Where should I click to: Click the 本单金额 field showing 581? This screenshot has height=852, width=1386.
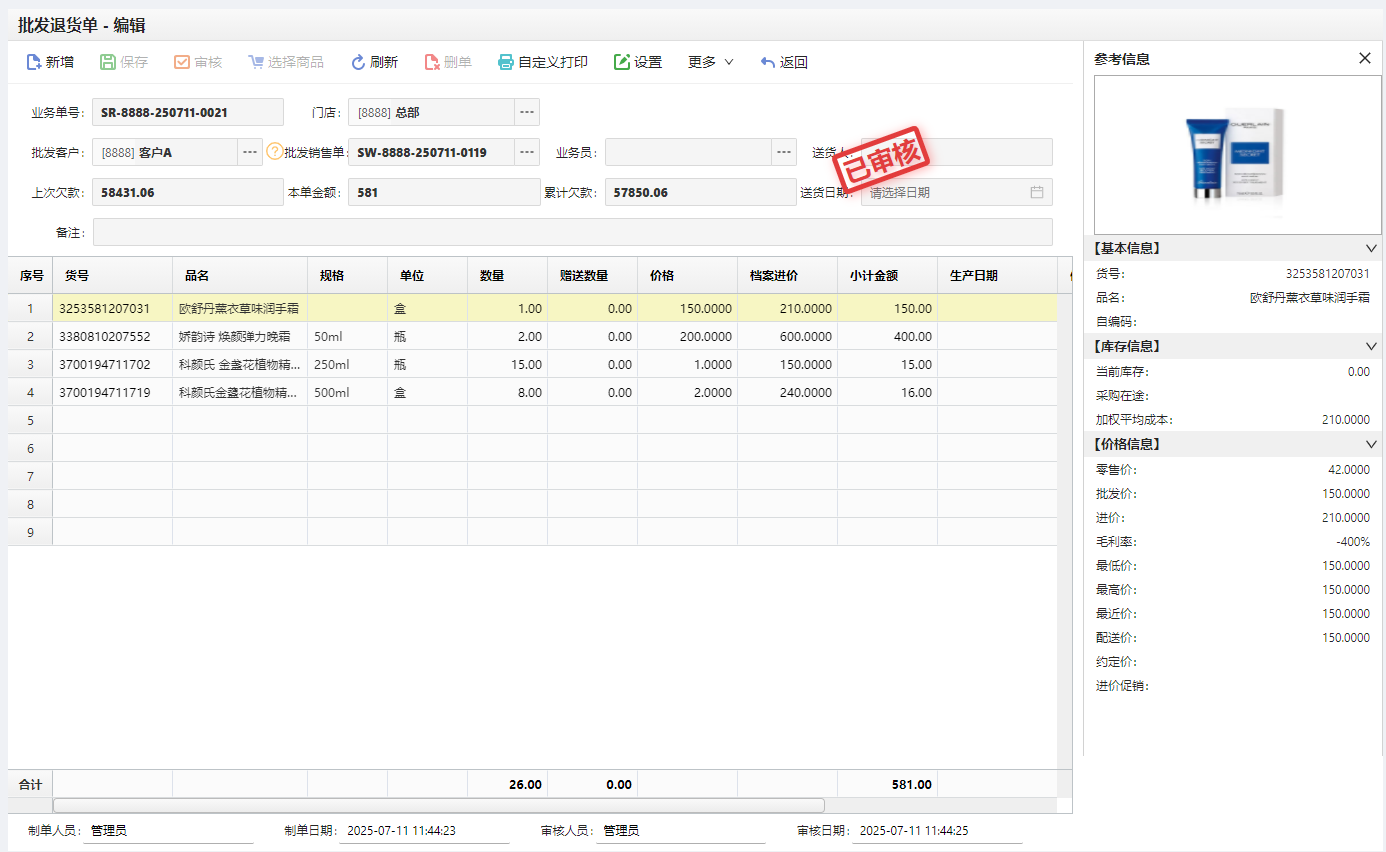(x=444, y=192)
